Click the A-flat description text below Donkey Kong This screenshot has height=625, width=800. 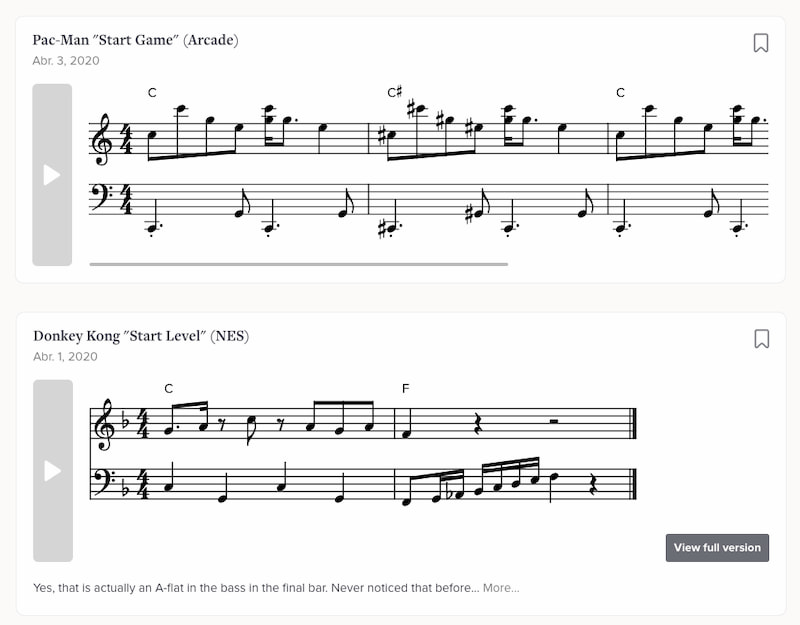[x=255, y=587]
